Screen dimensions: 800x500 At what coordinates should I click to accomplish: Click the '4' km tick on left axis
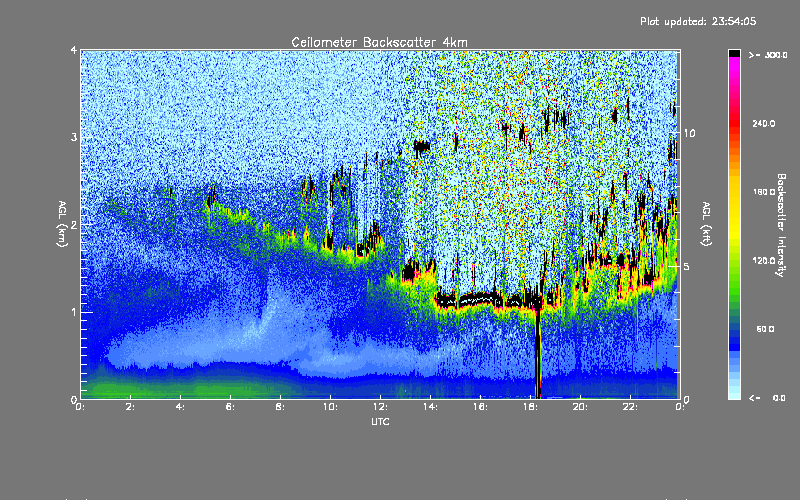click(74, 50)
